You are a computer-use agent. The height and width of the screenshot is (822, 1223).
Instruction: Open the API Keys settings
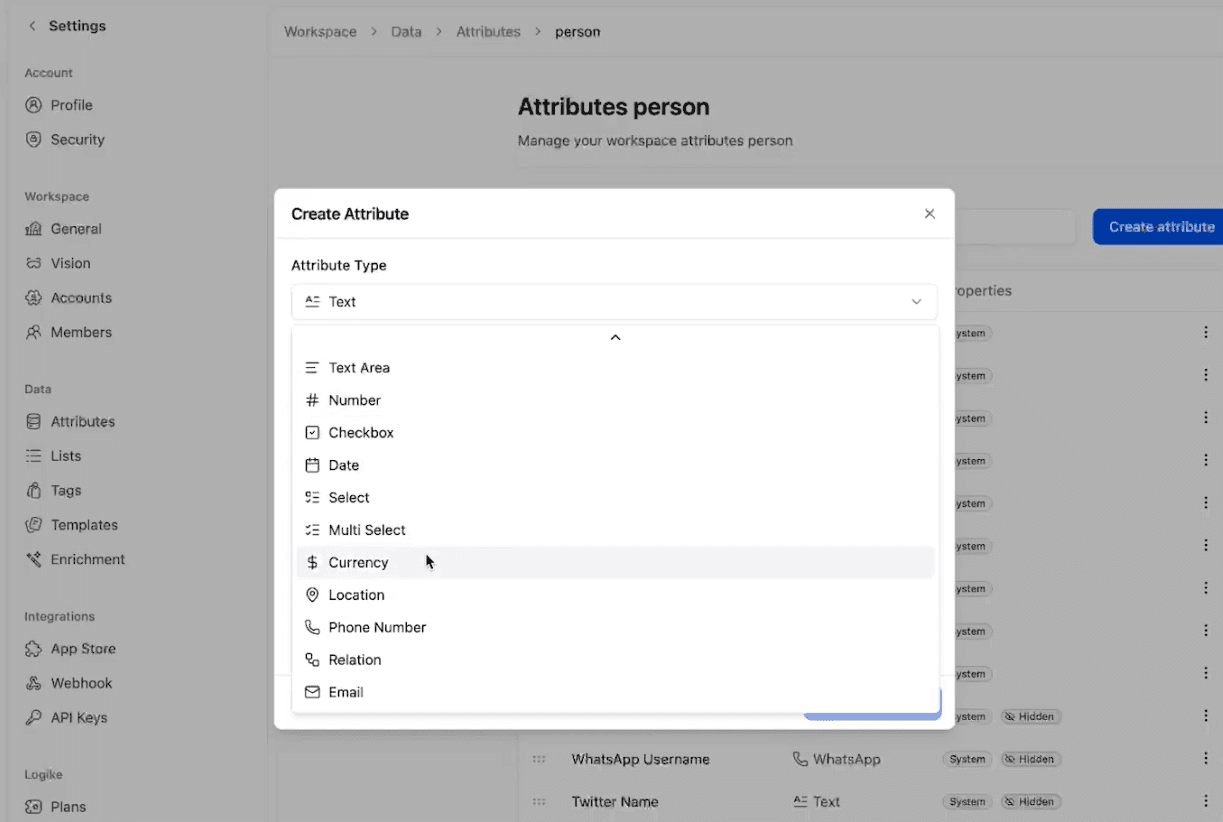tap(81, 717)
